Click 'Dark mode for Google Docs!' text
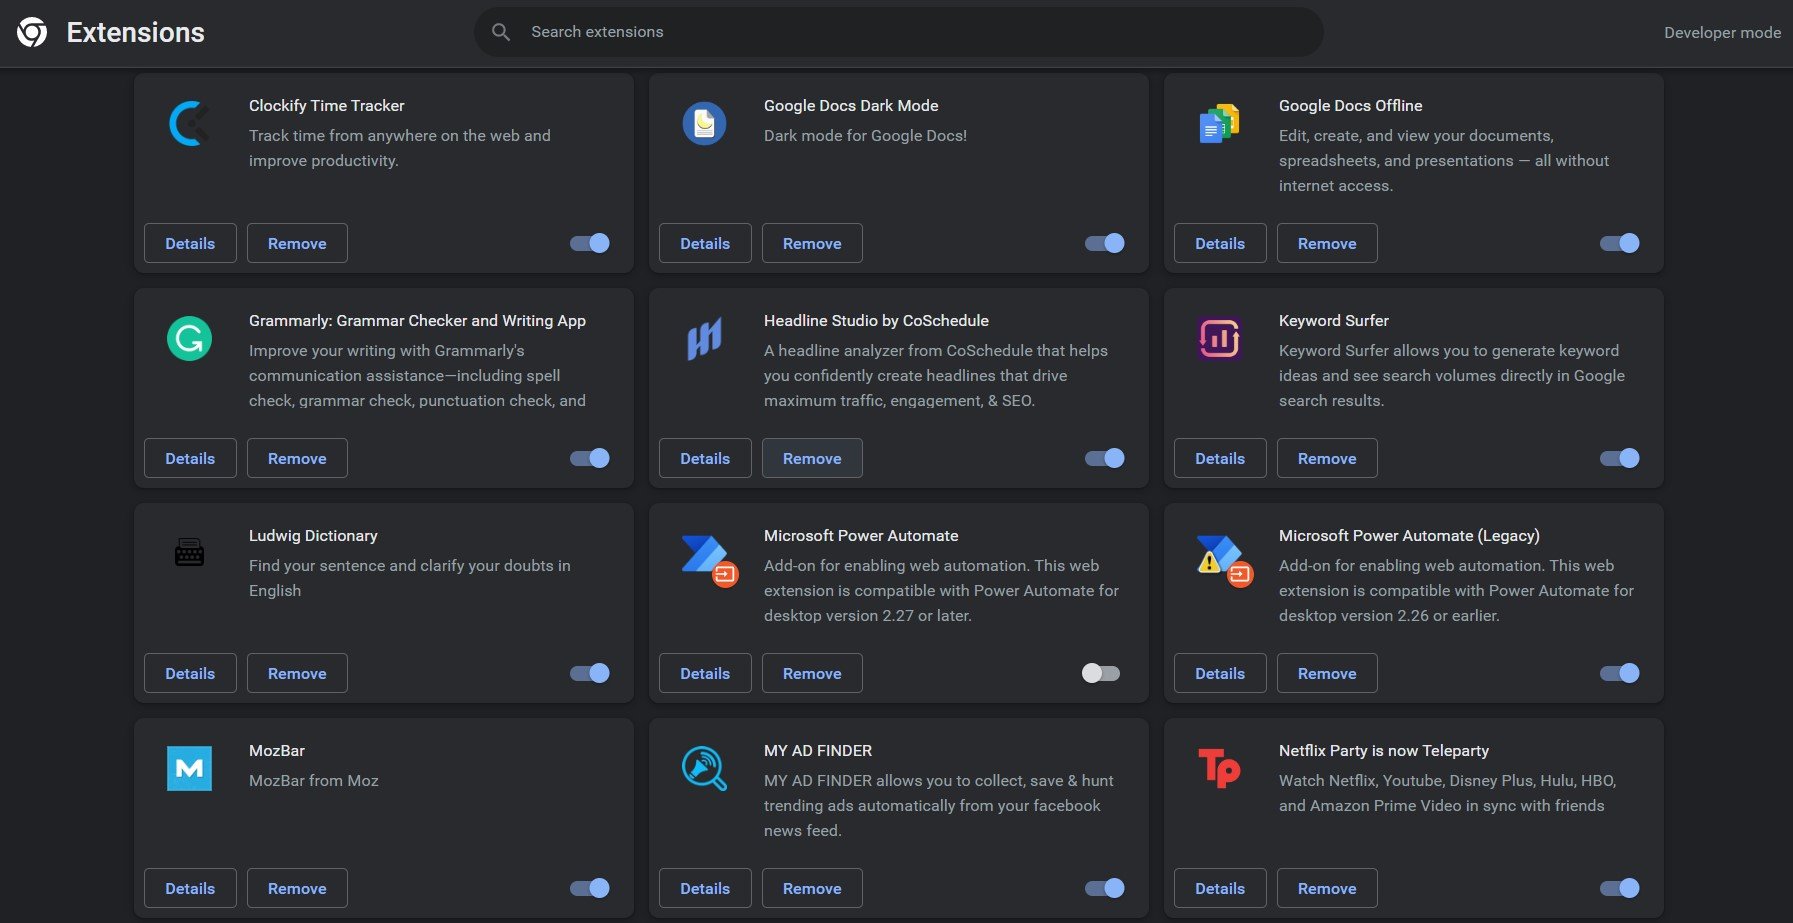Image resolution: width=1793 pixels, height=923 pixels. 865,135
